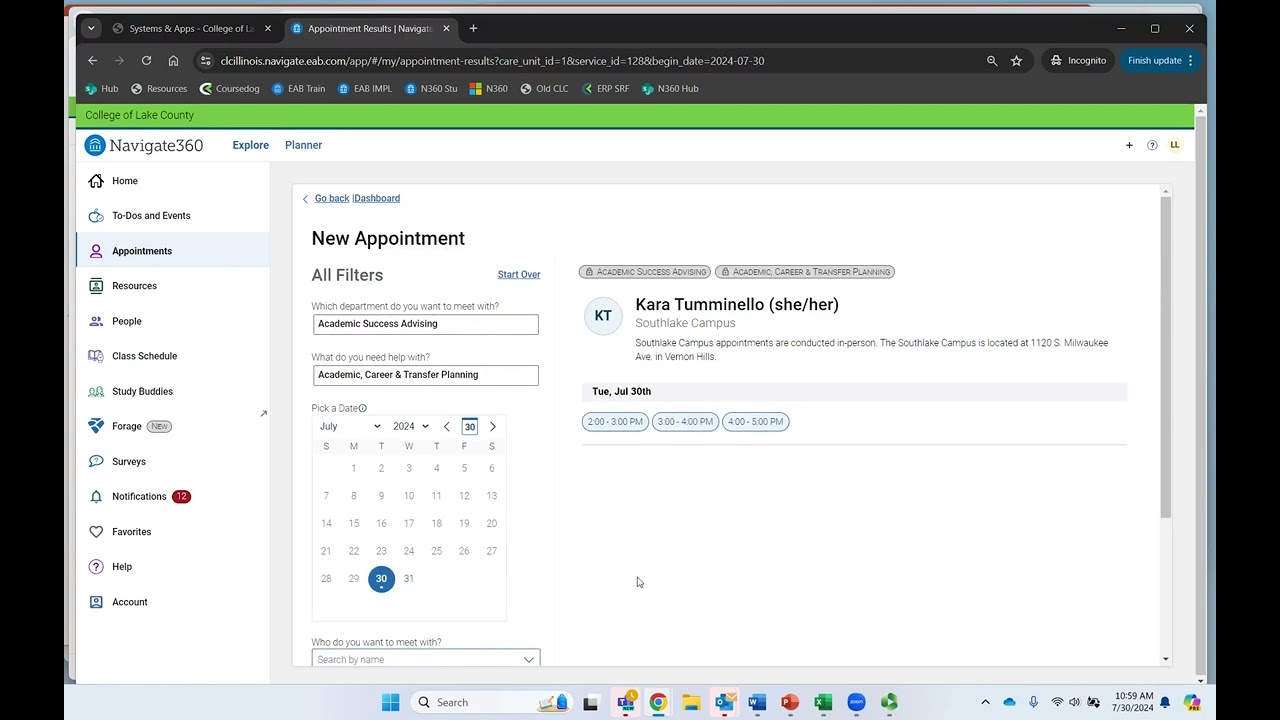Open the Windows Start menu

[x=391, y=702]
